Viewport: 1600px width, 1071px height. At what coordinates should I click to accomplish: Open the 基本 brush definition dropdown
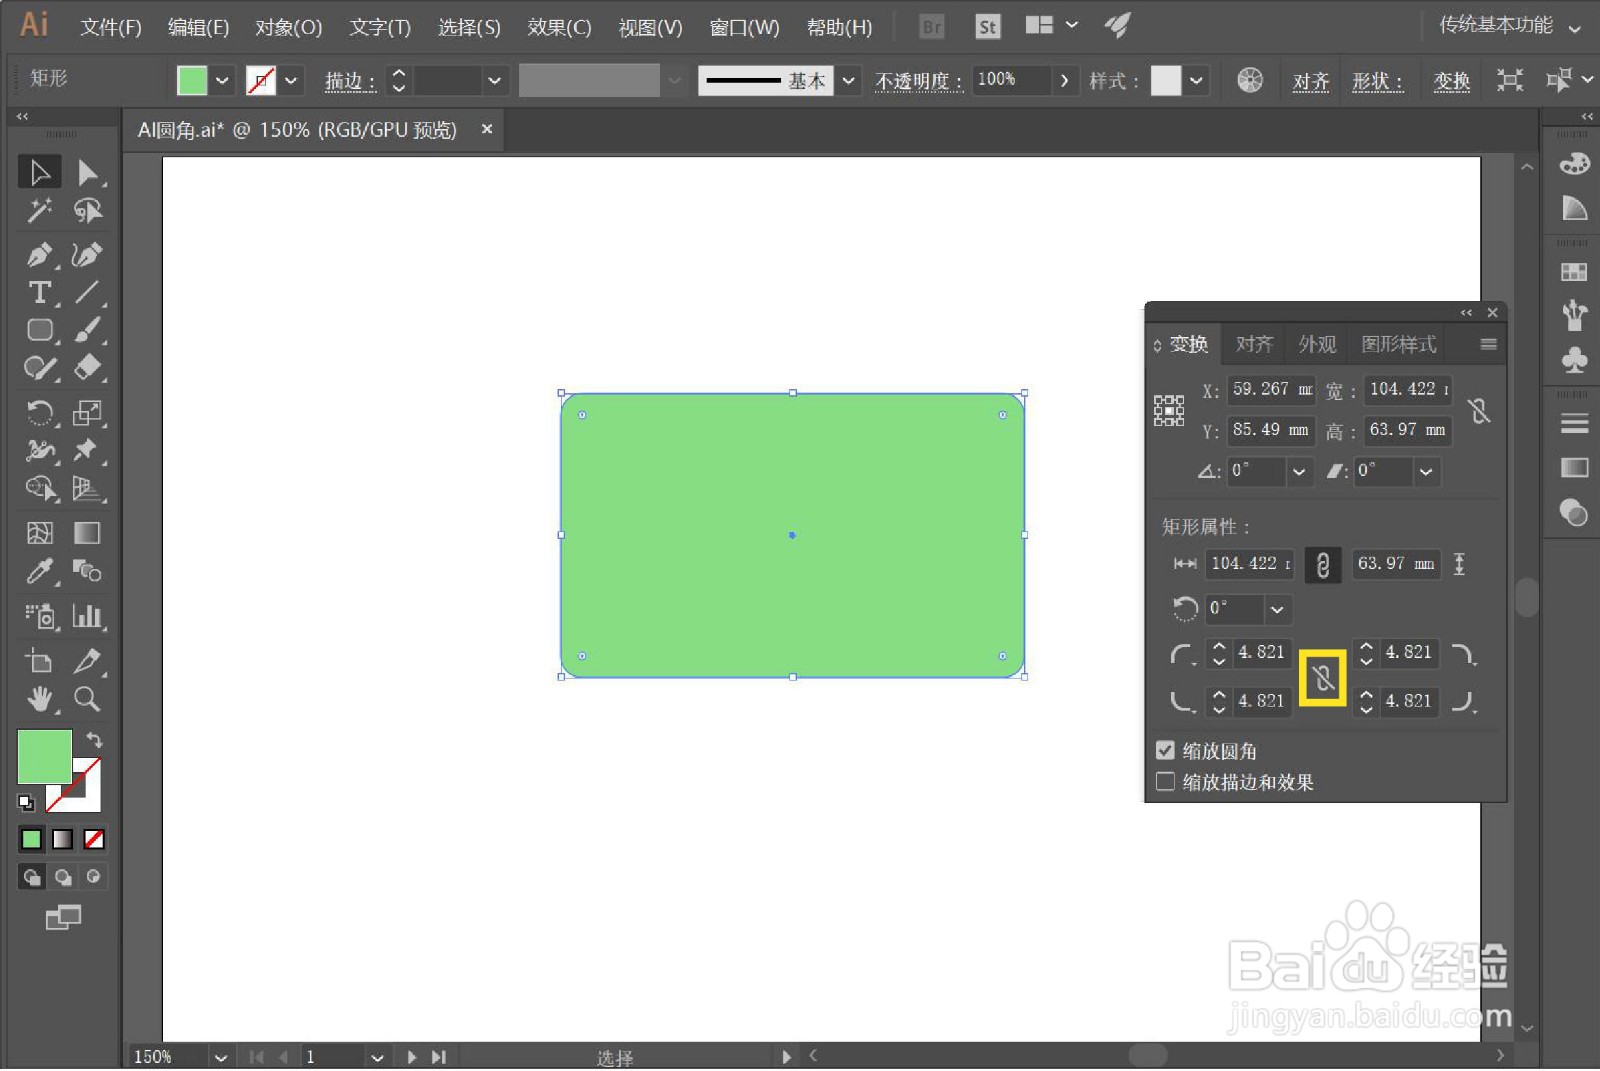(848, 80)
